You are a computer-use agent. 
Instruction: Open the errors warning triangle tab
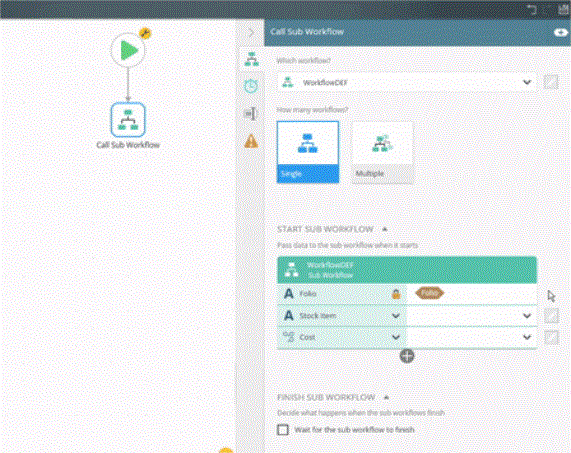pyautogui.click(x=251, y=141)
